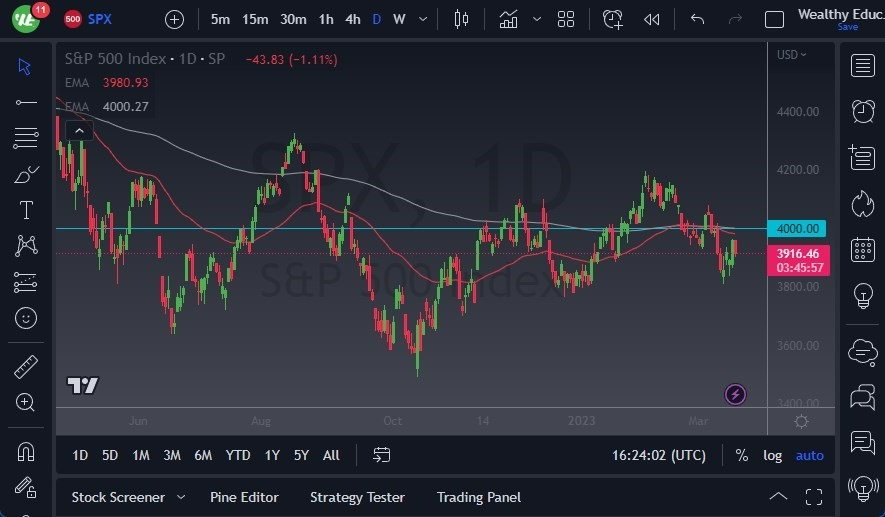Switch to the 15m interval
This screenshot has height=517, width=885.
(255, 20)
